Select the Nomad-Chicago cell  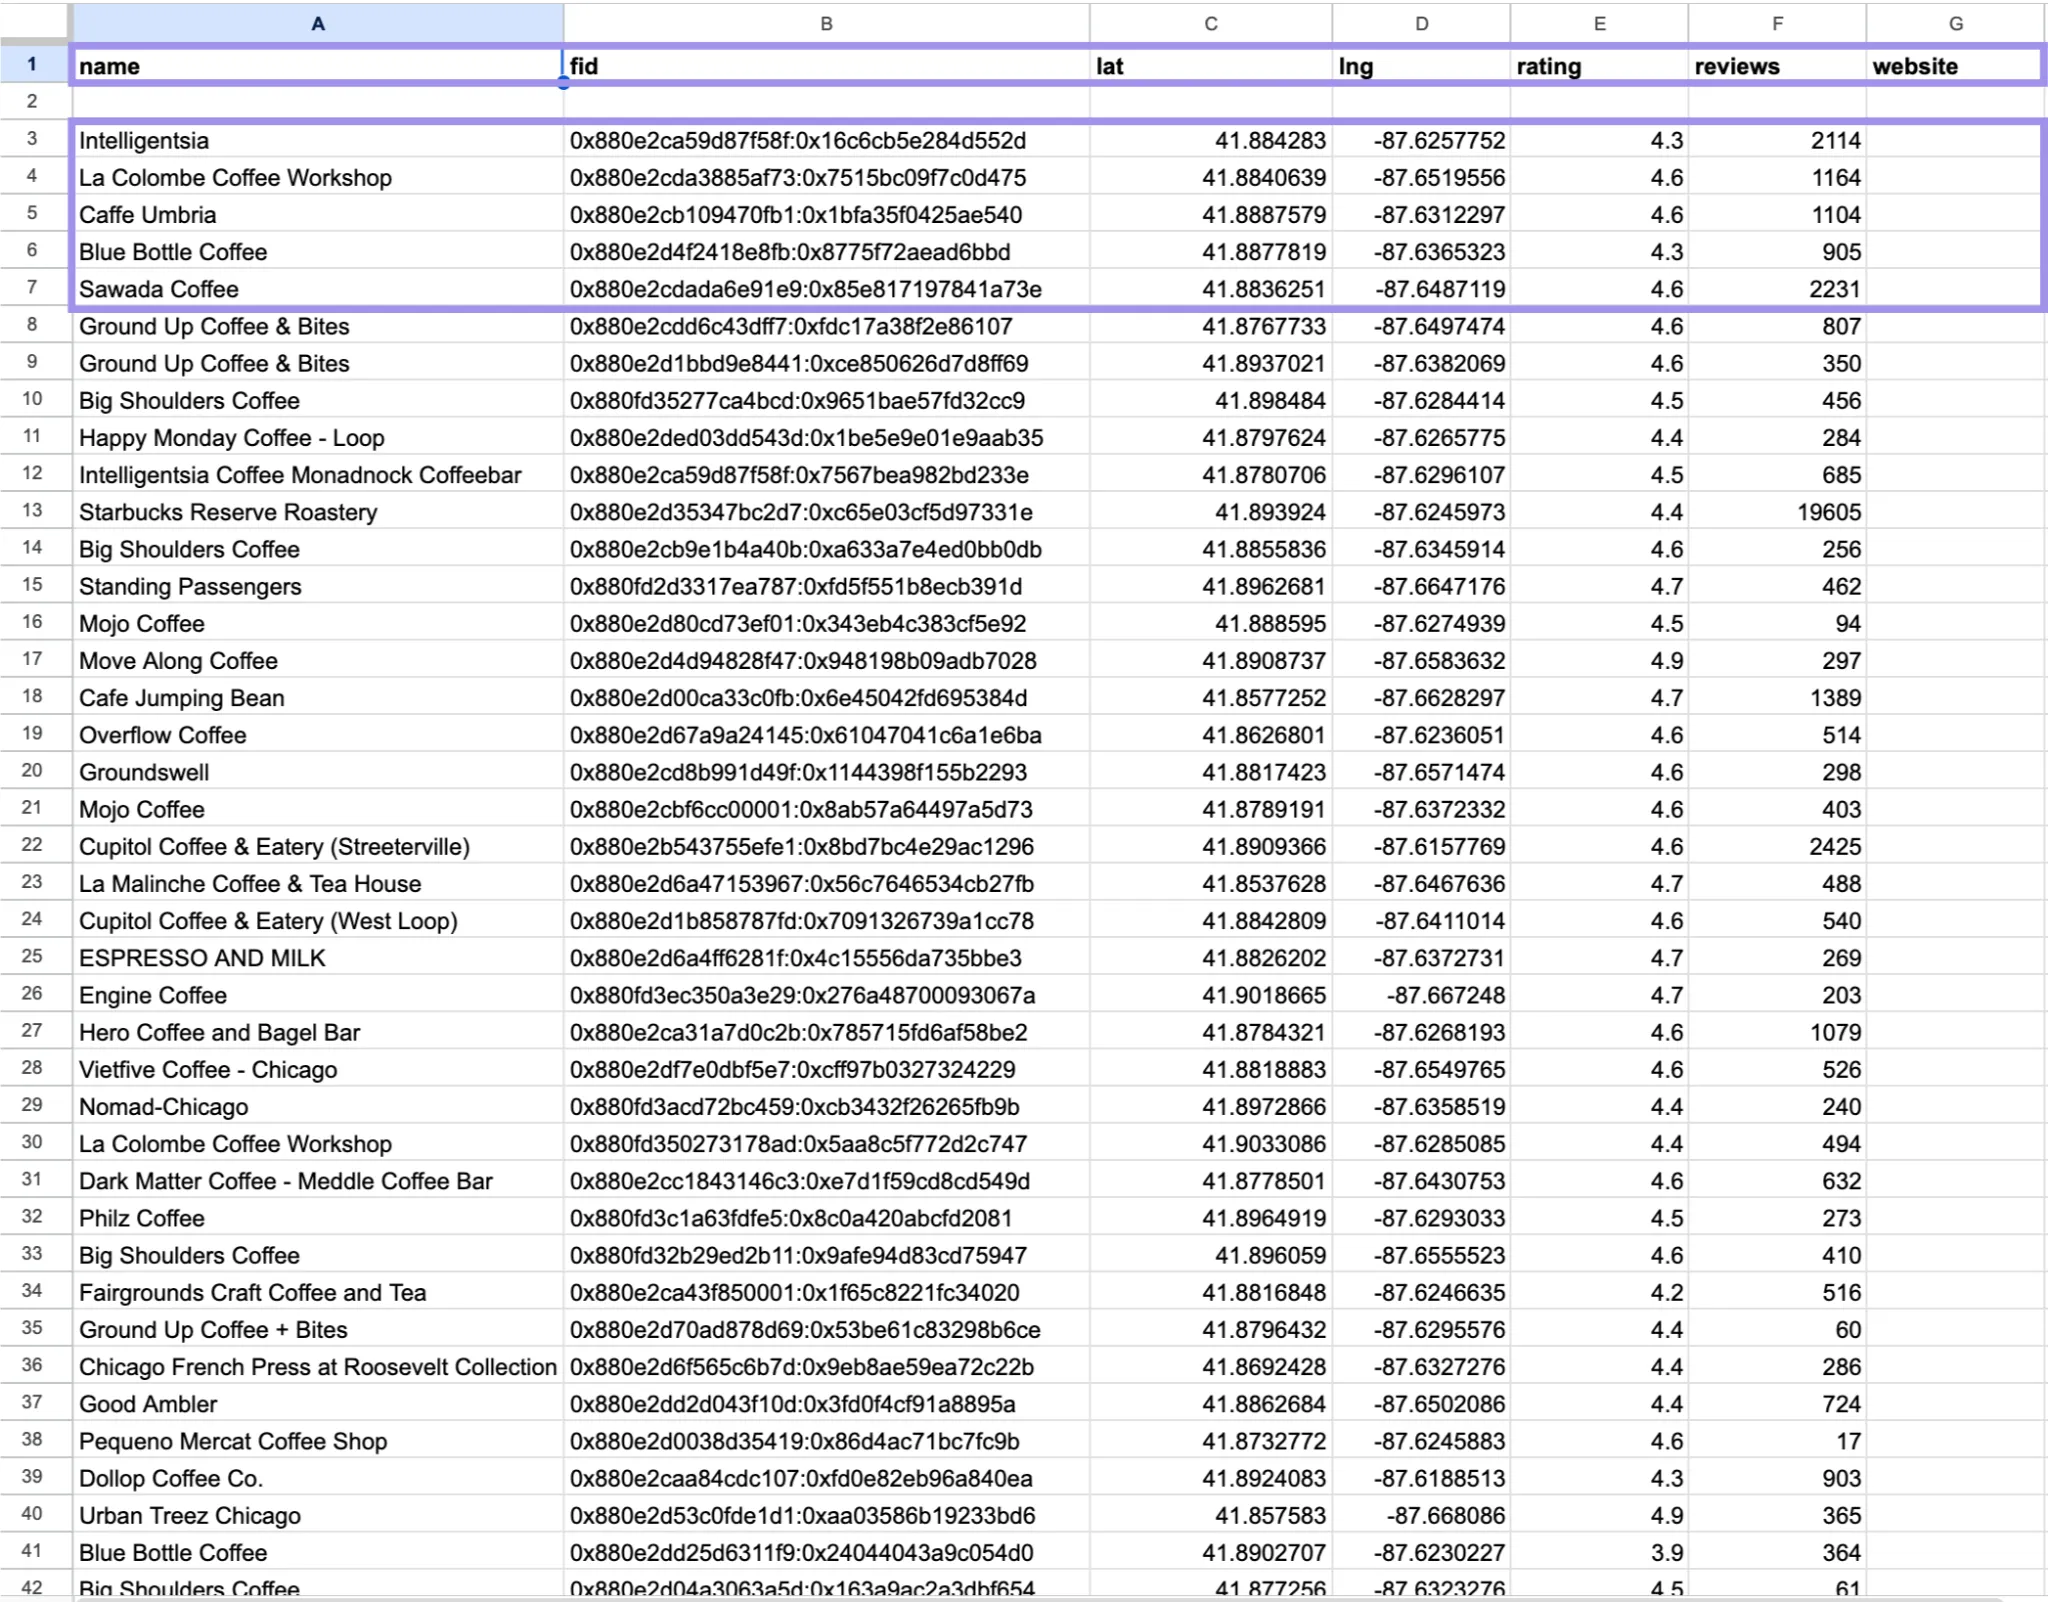(x=317, y=1106)
